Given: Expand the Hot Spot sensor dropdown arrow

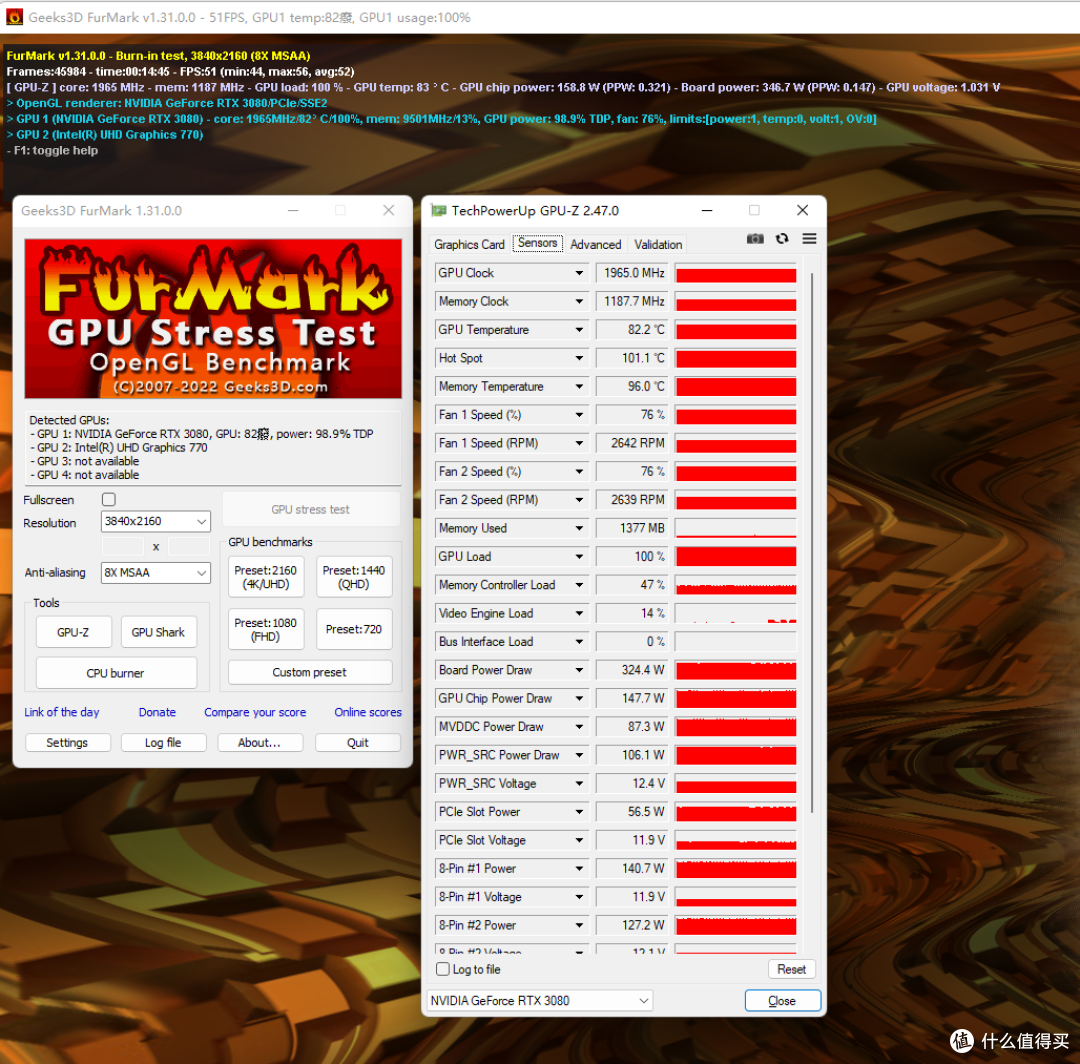Looking at the screenshot, I should [579, 358].
